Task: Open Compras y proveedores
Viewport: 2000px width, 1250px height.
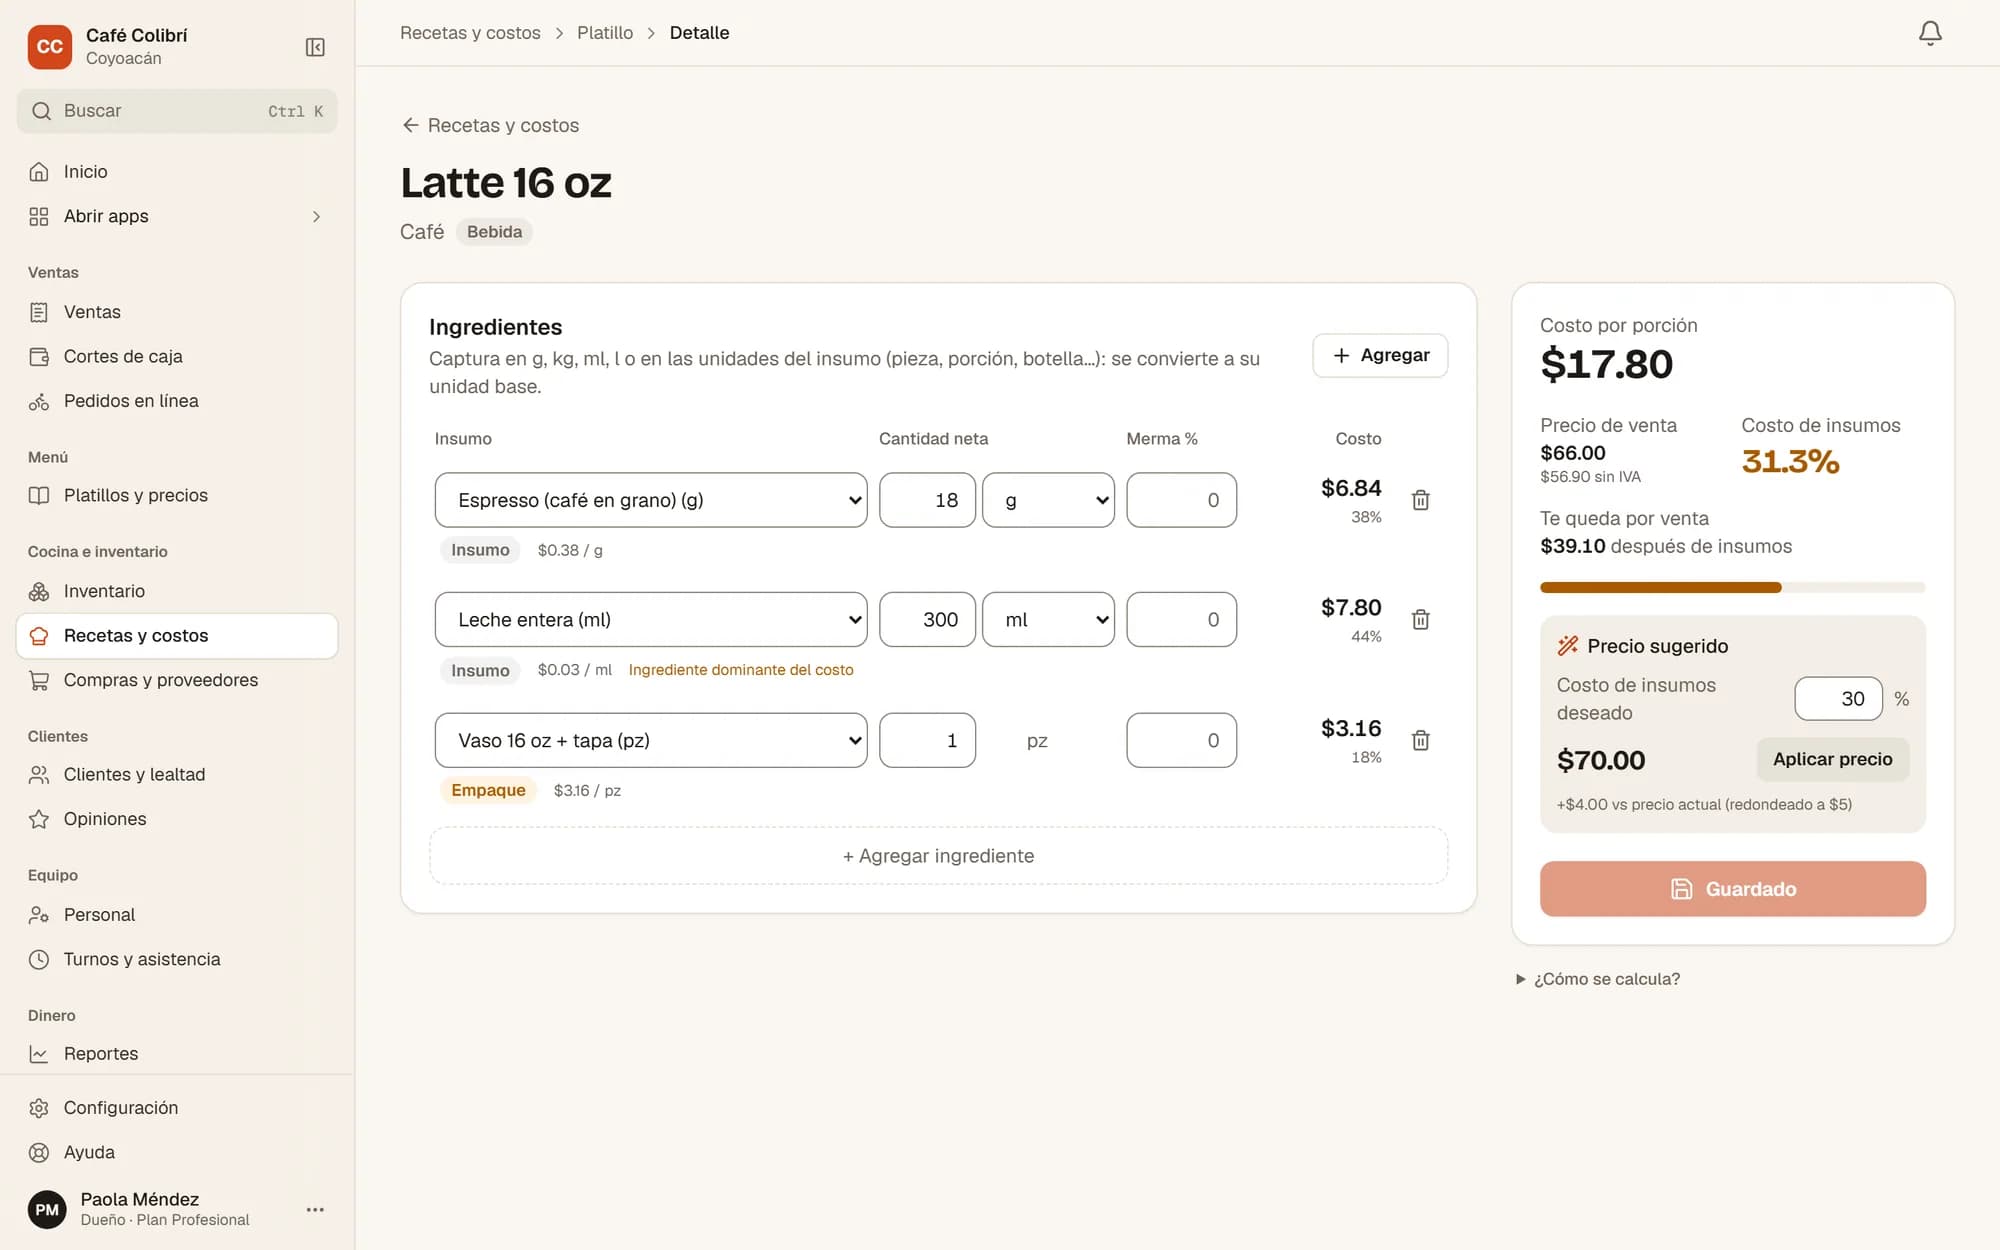Action: point(177,680)
